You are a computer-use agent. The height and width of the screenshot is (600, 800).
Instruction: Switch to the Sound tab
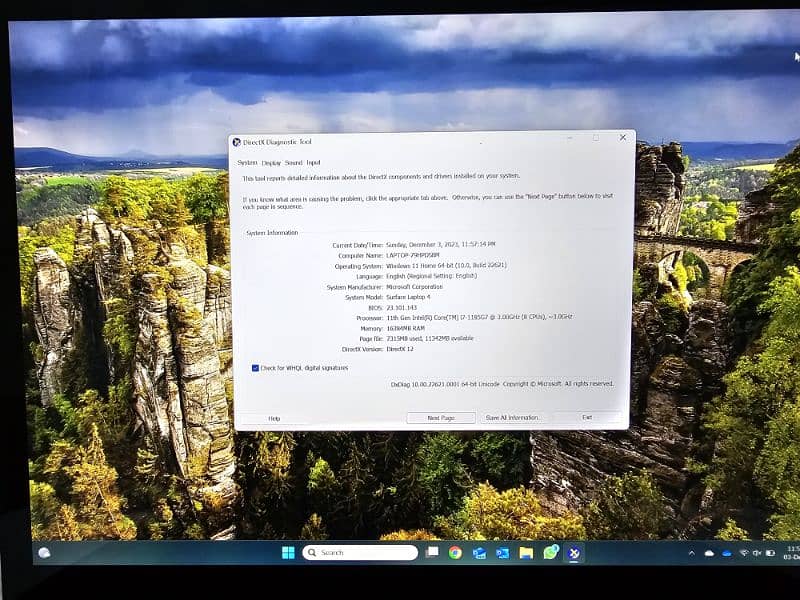294,162
